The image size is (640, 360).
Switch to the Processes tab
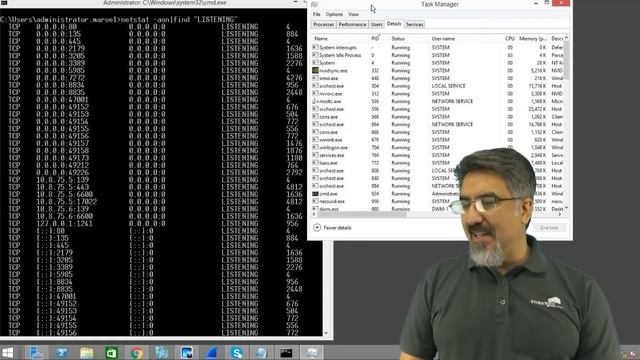click(x=324, y=24)
